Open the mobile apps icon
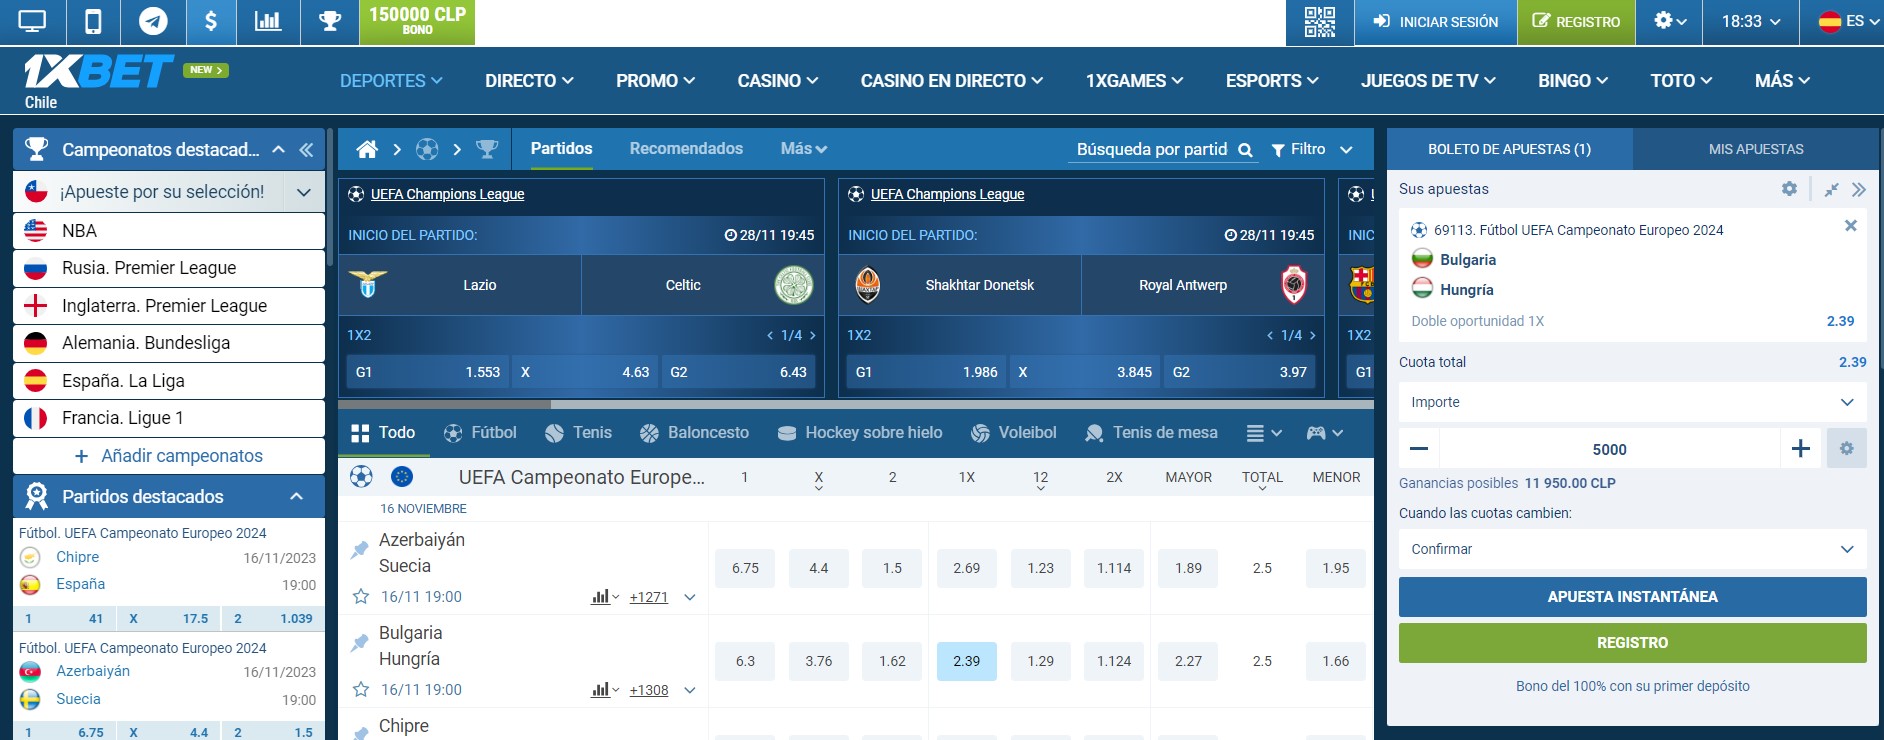The width and height of the screenshot is (1884, 740). click(93, 21)
